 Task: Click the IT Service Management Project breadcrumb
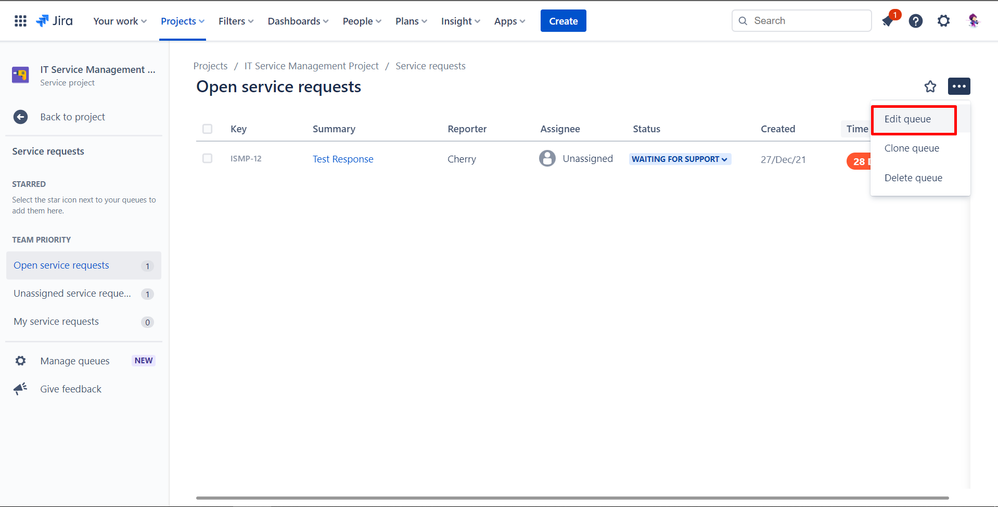(x=311, y=66)
